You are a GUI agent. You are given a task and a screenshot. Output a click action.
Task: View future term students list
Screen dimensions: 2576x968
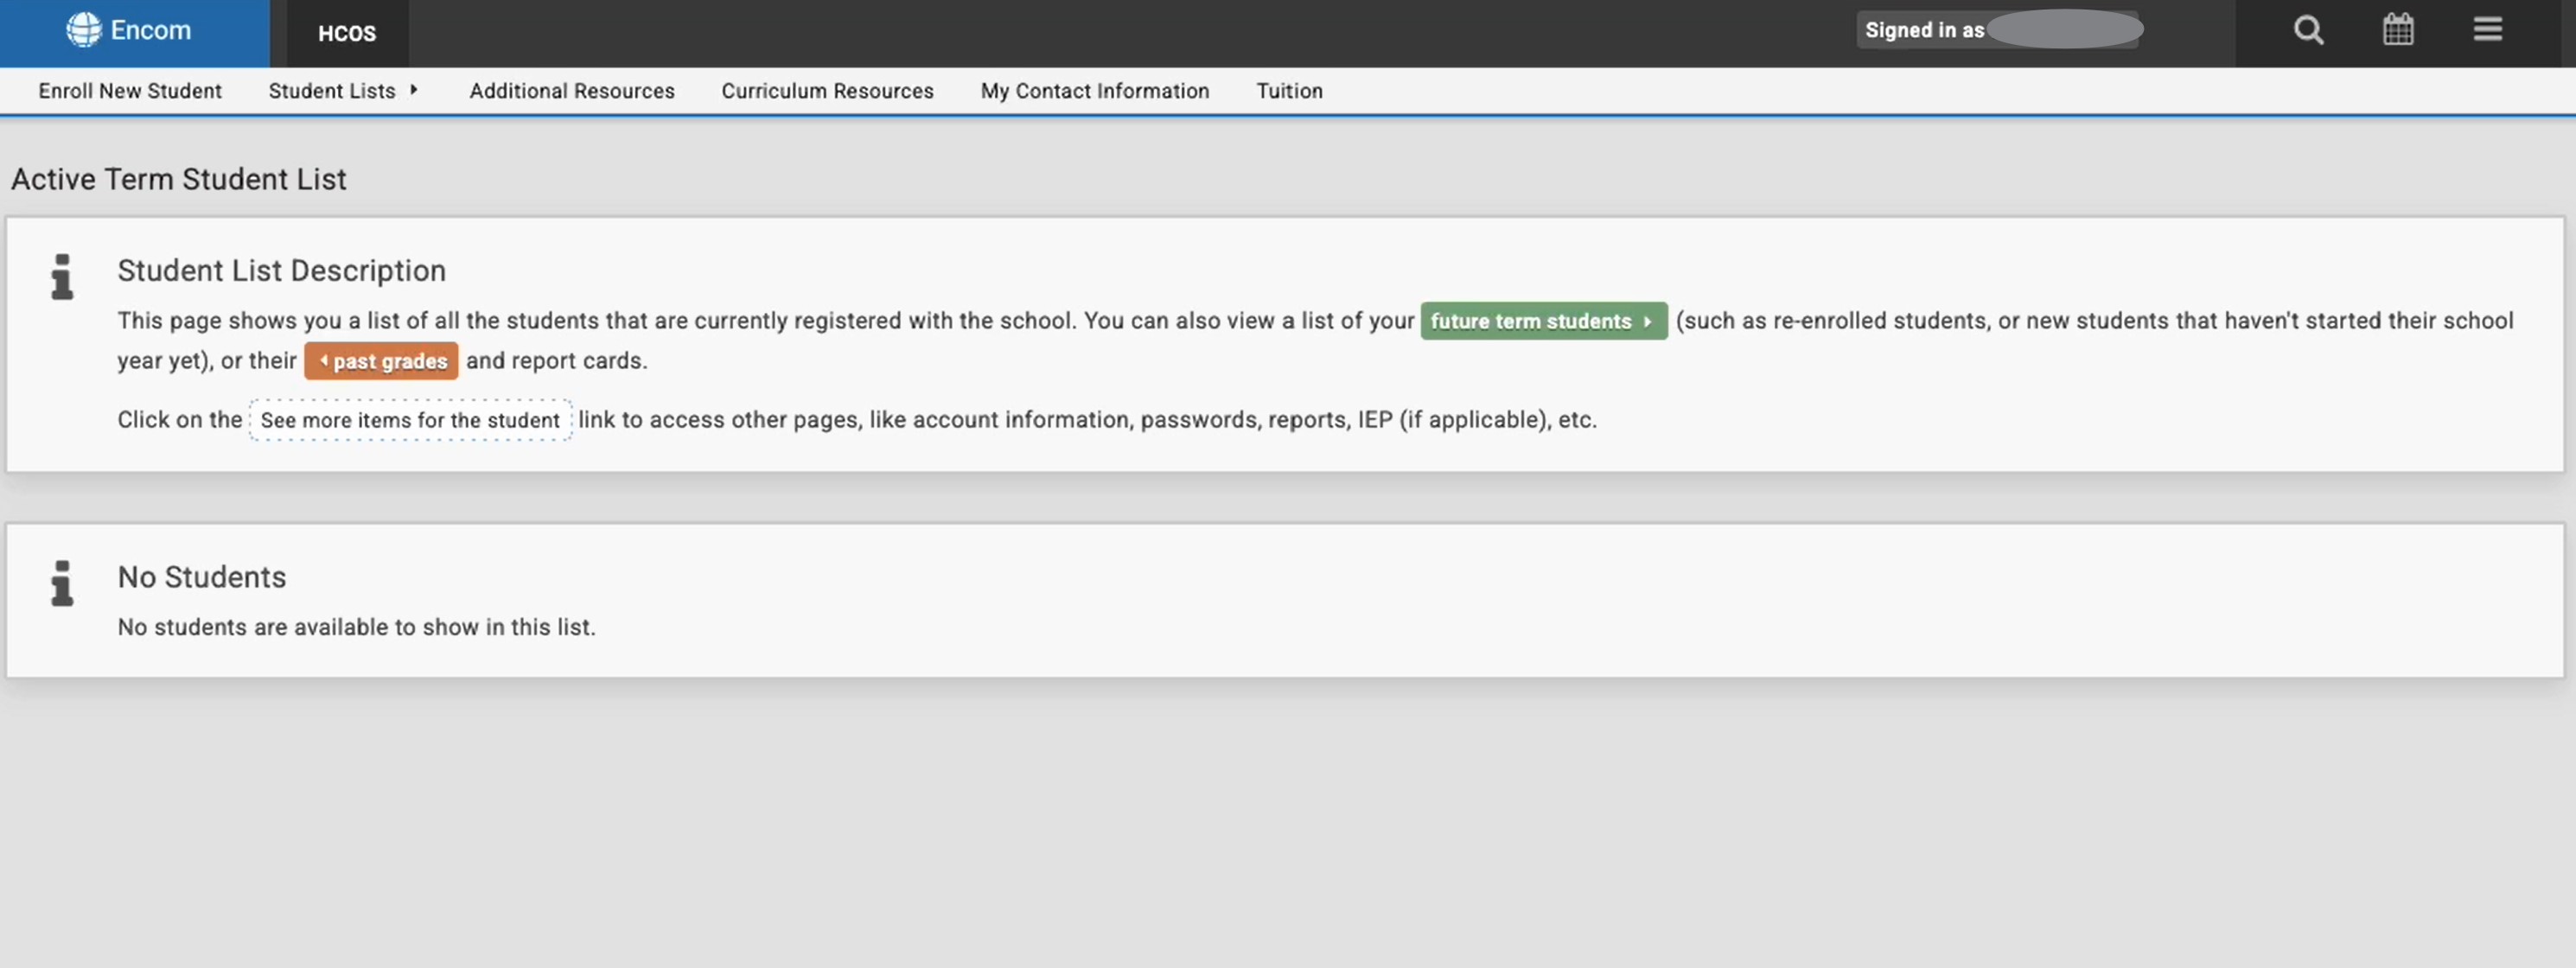click(x=1544, y=321)
